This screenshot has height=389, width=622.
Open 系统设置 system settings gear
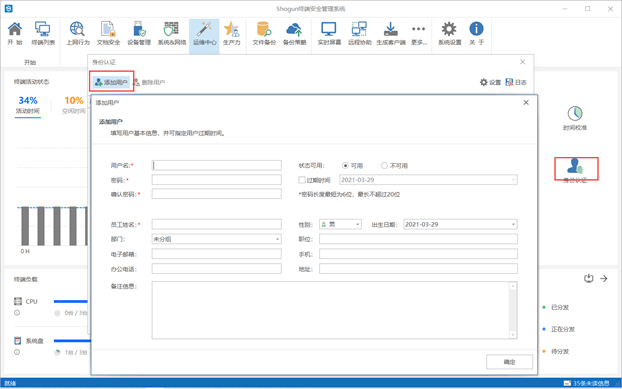tap(449, 33)
